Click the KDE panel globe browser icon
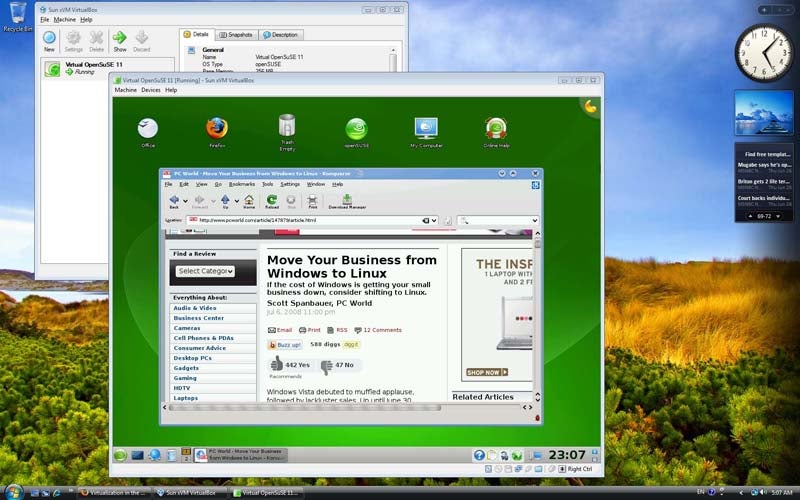 (x=155, y=455)
